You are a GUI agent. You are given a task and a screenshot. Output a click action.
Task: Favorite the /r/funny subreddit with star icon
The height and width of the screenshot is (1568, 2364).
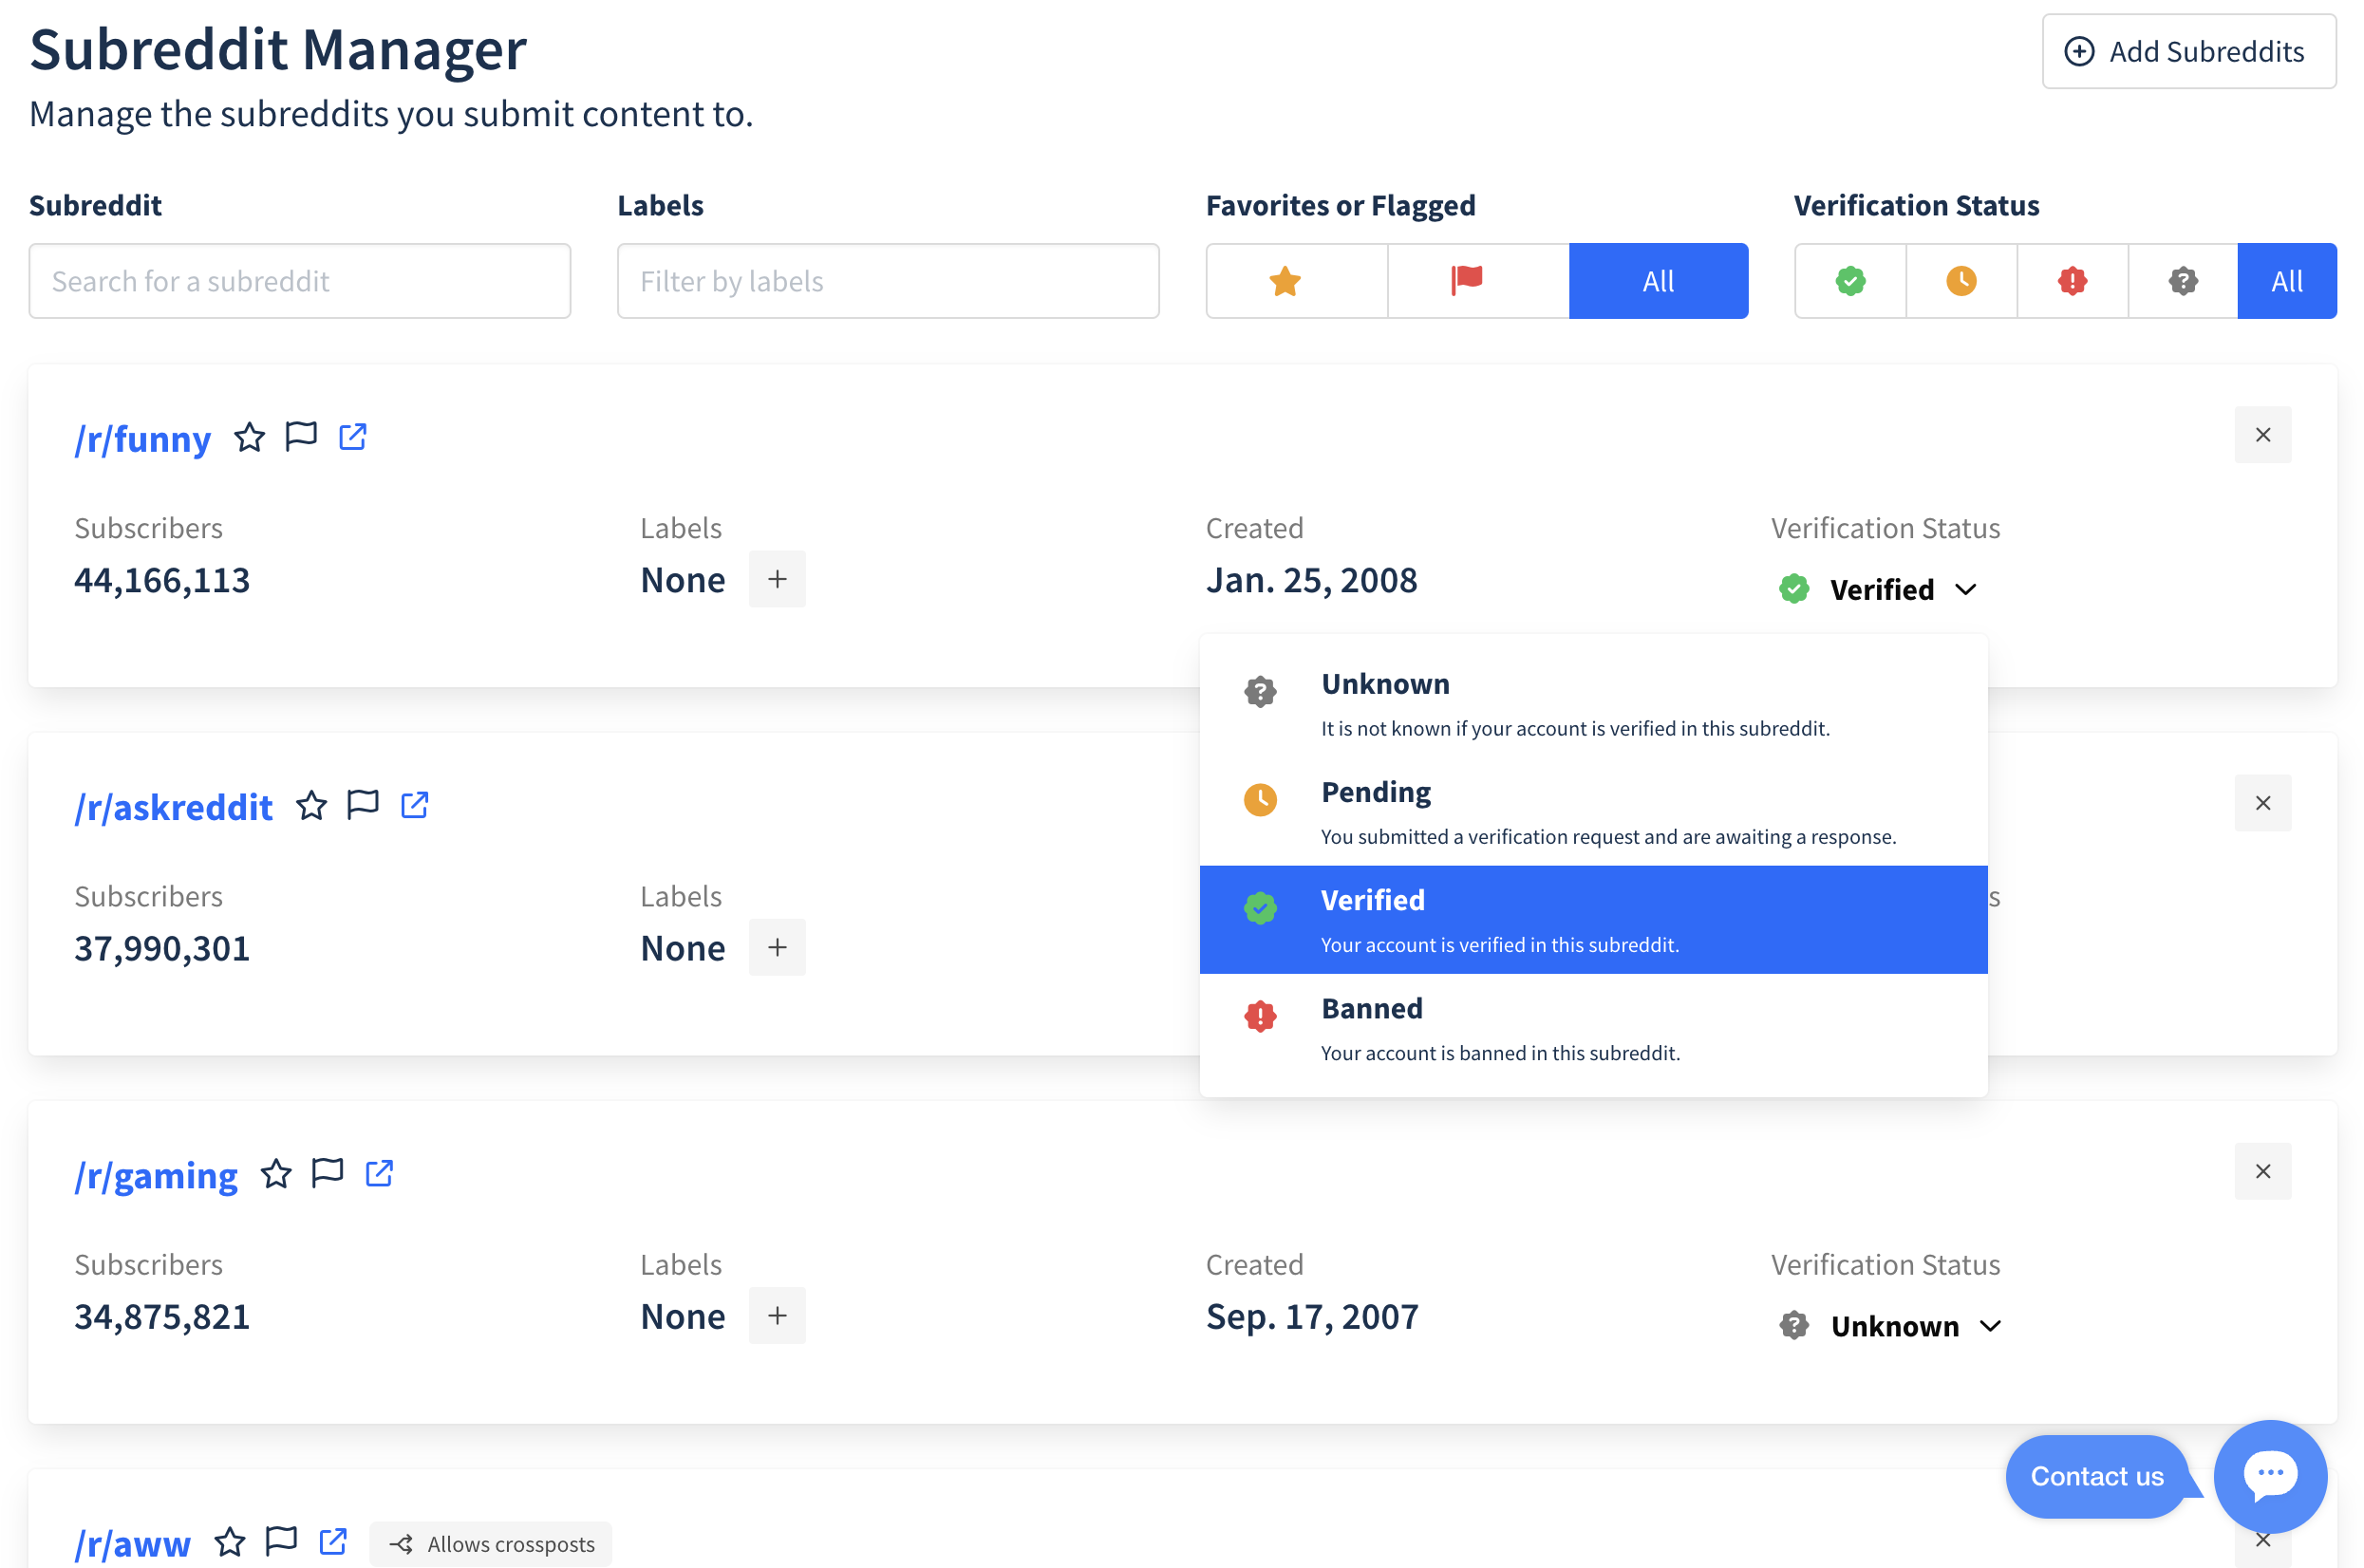(x=250, y=437)
